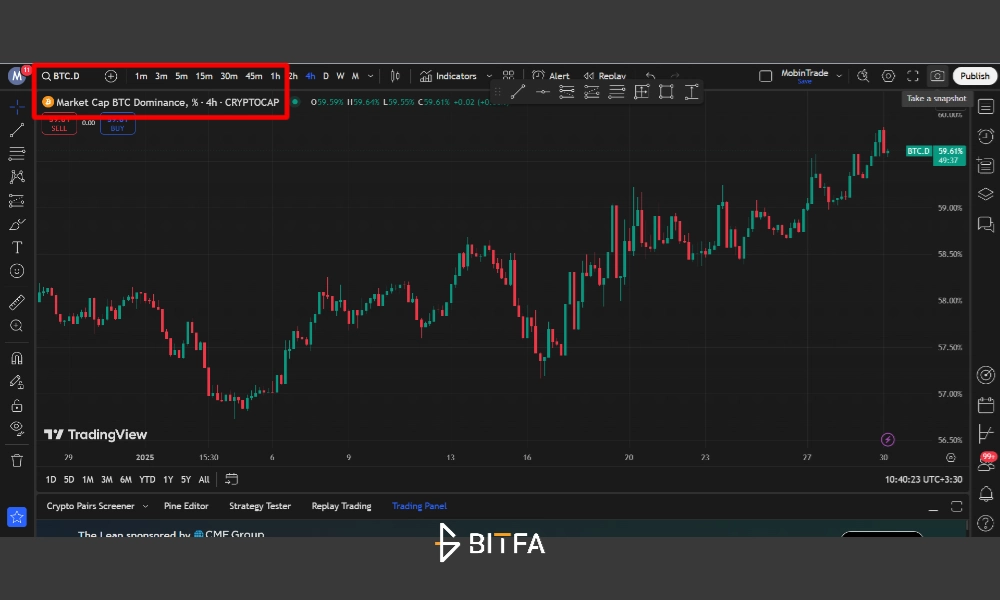Take a snapshot with camera icon
1000x600 pixels.
[x=937, y=76]
